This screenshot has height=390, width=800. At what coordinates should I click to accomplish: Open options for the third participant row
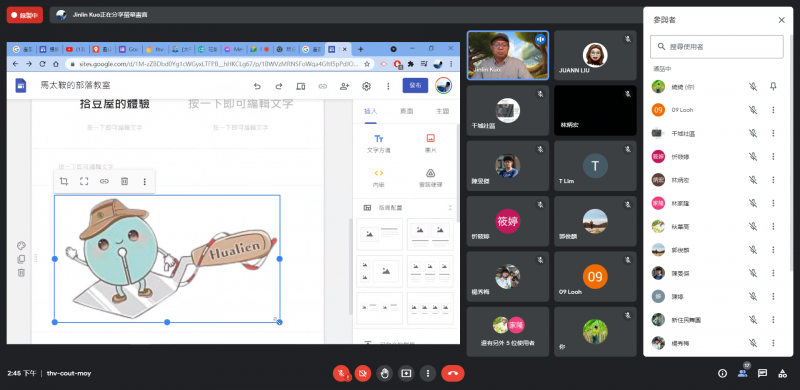(773, 133)
